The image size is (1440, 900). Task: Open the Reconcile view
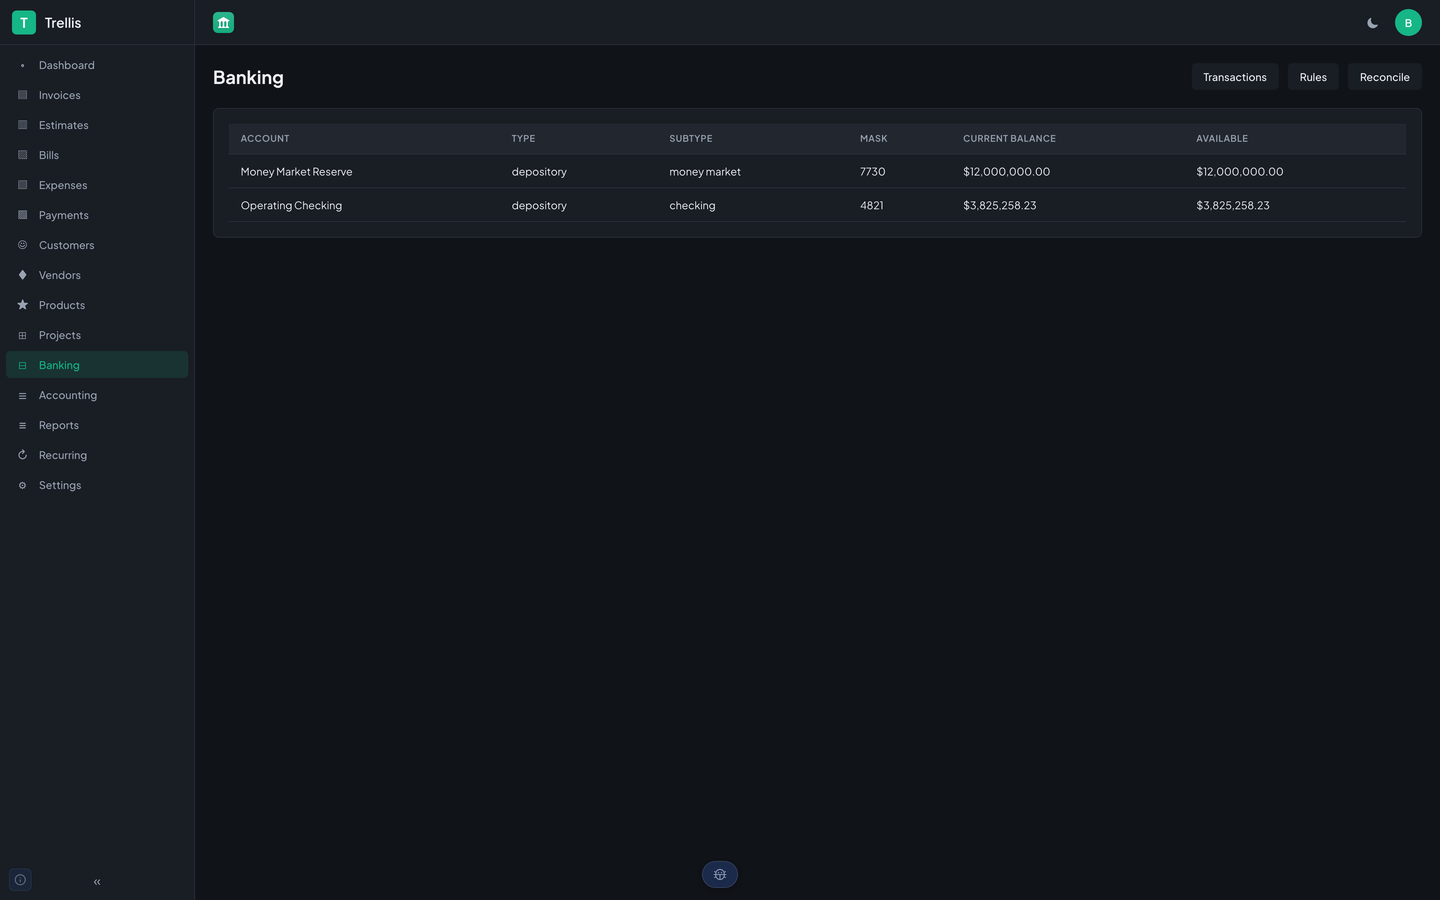coord(1385,77)
